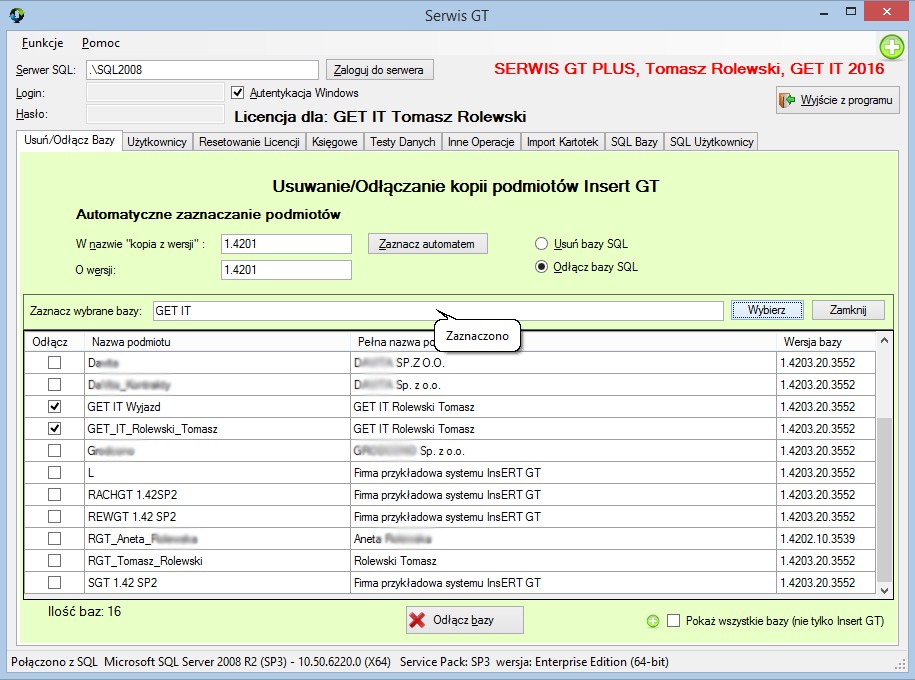Click the Hasło input field
The image size is (915, 680).
click(155, 114)
